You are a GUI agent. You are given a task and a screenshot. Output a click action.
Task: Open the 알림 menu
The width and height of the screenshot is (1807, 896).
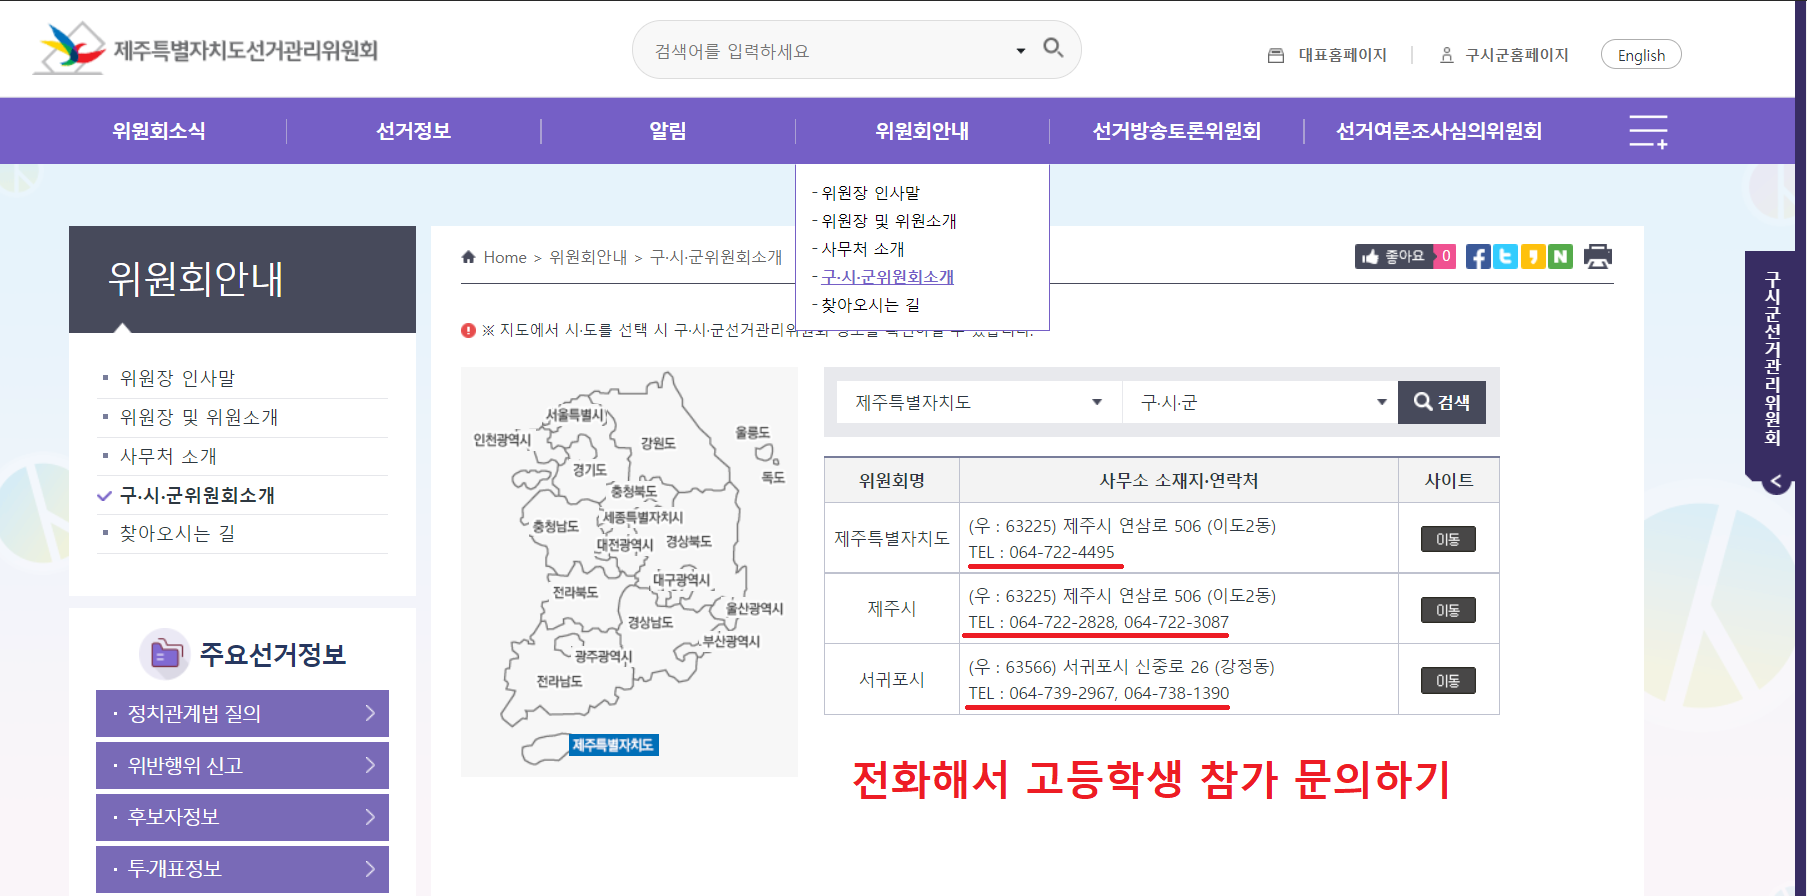(668, 131)
